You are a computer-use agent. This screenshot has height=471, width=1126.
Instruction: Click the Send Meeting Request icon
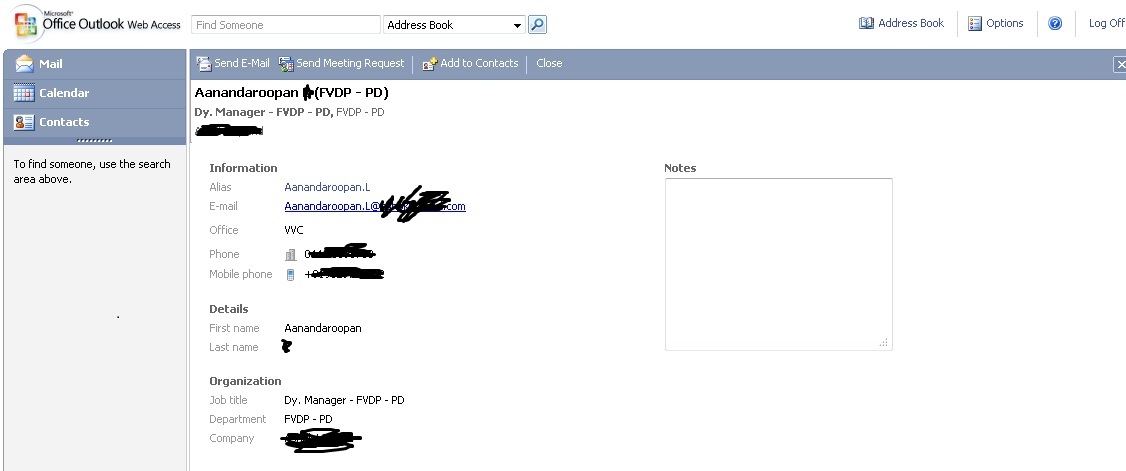pyautogui.click(x=286, y=64)
